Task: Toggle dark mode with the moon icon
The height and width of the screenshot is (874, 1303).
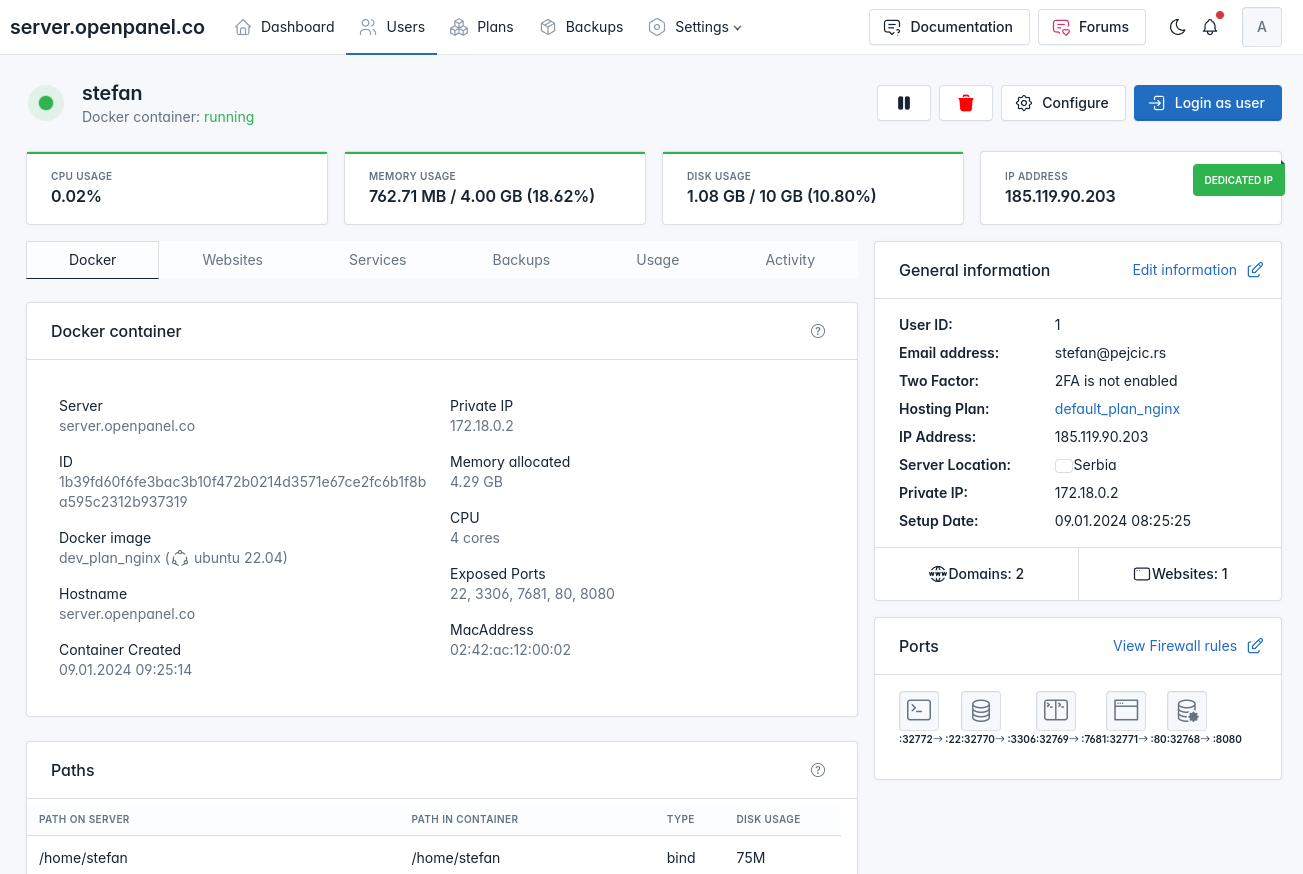Action: 1177,27
